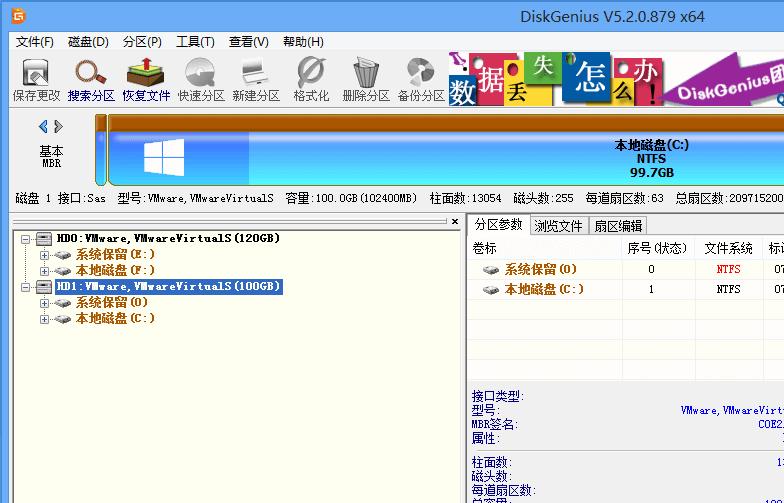Click 系统保留(0) name in partition table
The image size is (784, 503).
click(540, 270)
